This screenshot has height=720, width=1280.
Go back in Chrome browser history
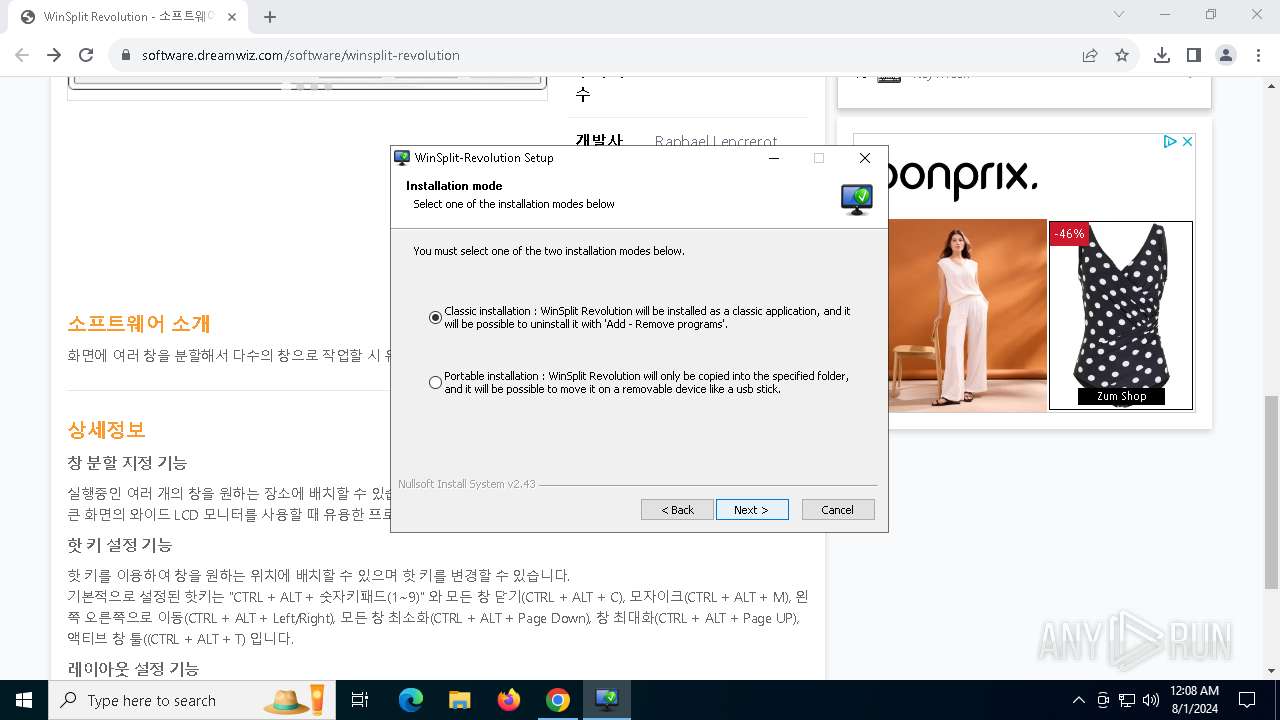(x=22, y=55)
